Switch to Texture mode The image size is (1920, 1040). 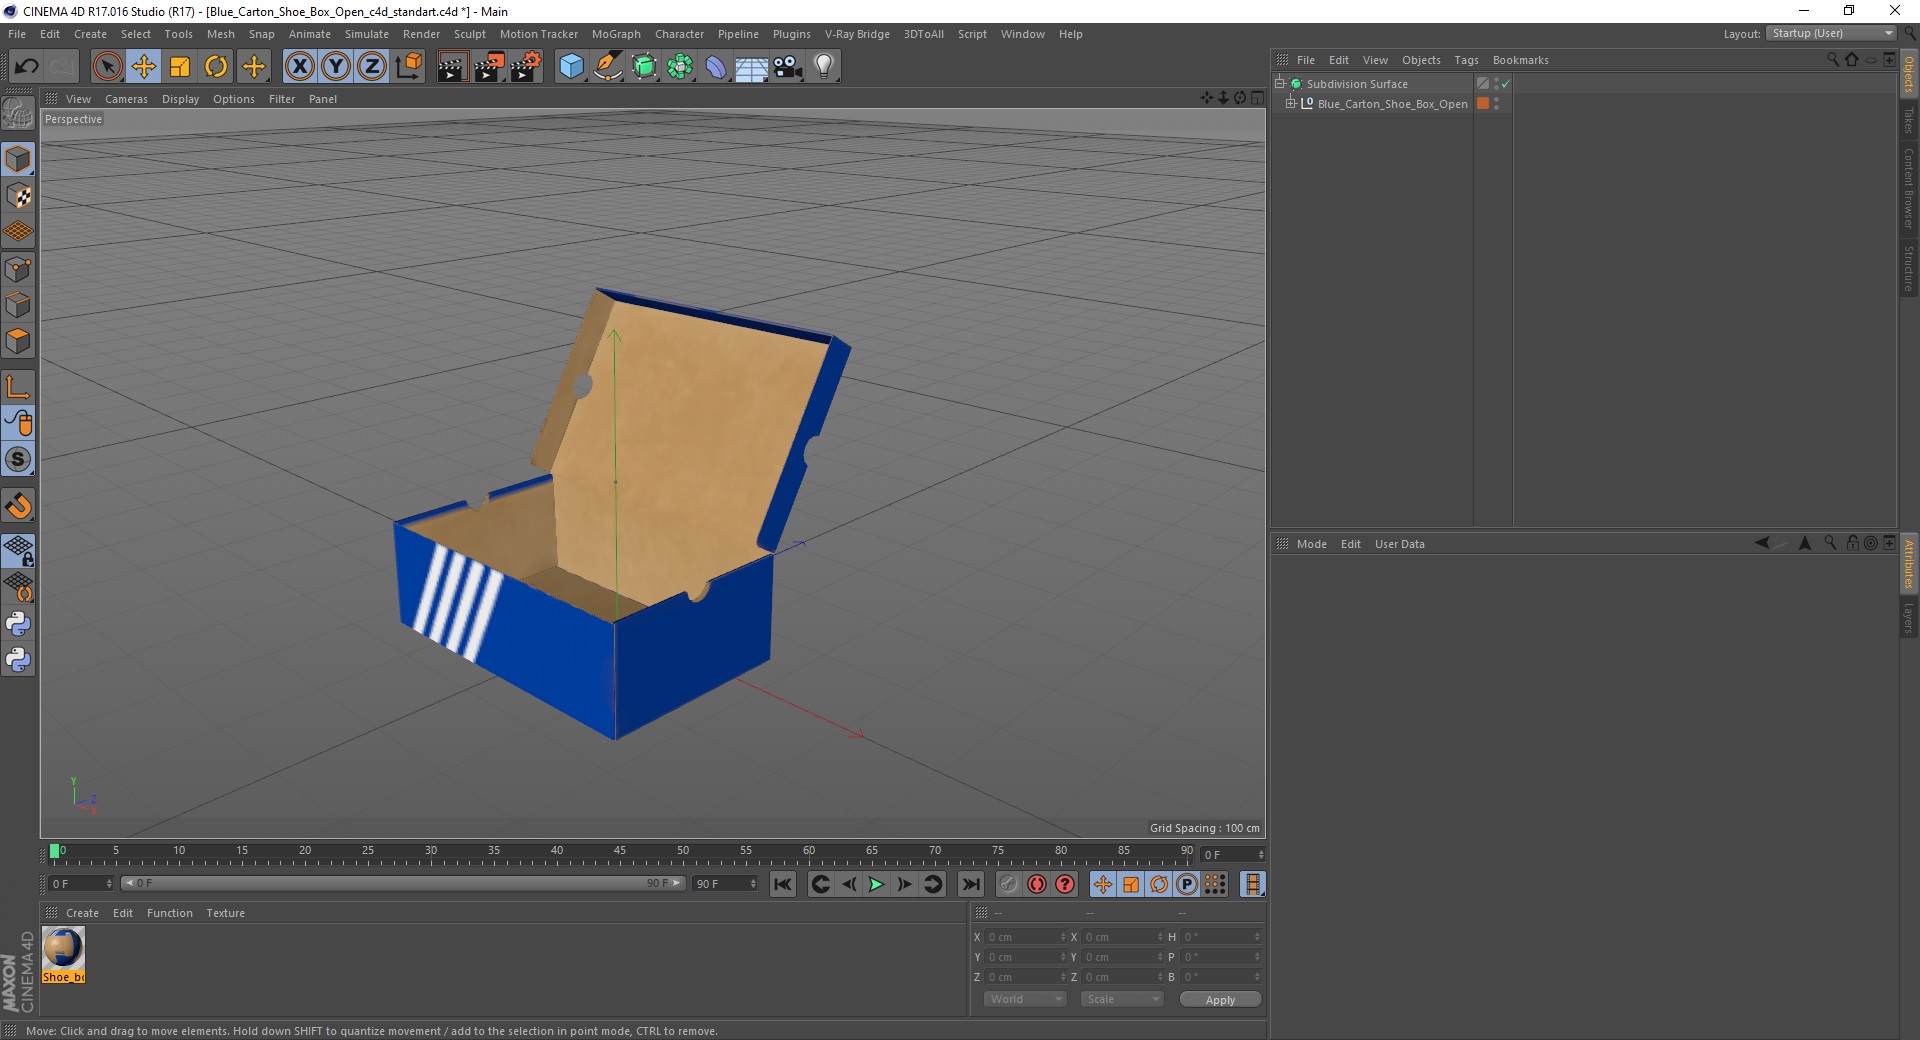click(x=18, y=196)
